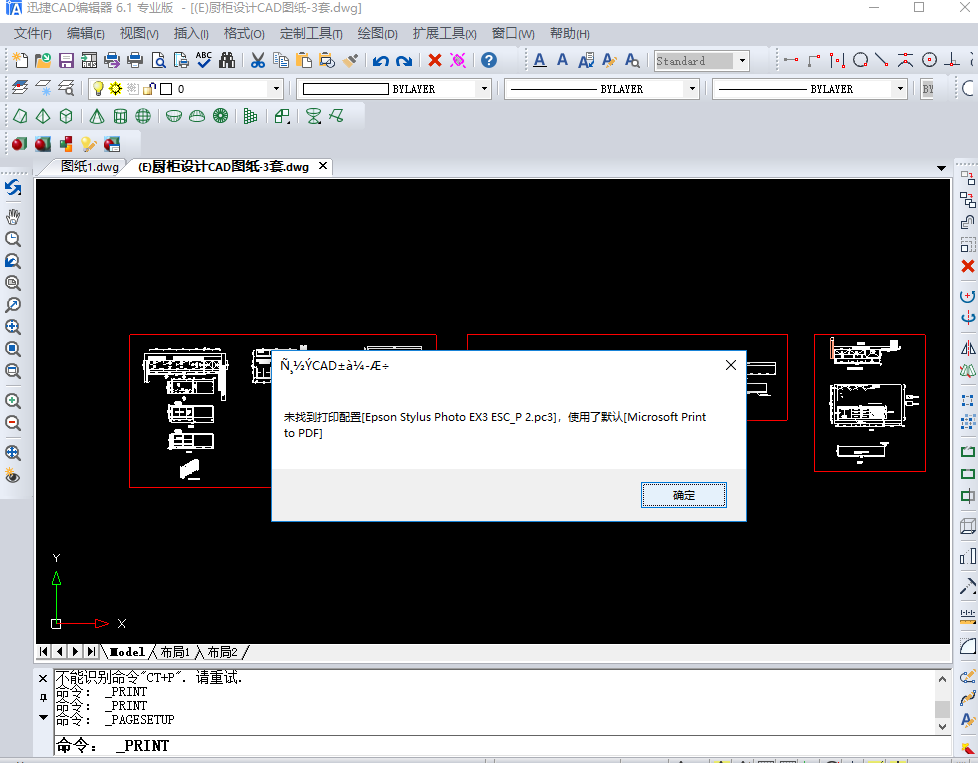Expand the BYLAYER linetype dropdown
Viewport: 978px width, 763px height.
[691, 88]
